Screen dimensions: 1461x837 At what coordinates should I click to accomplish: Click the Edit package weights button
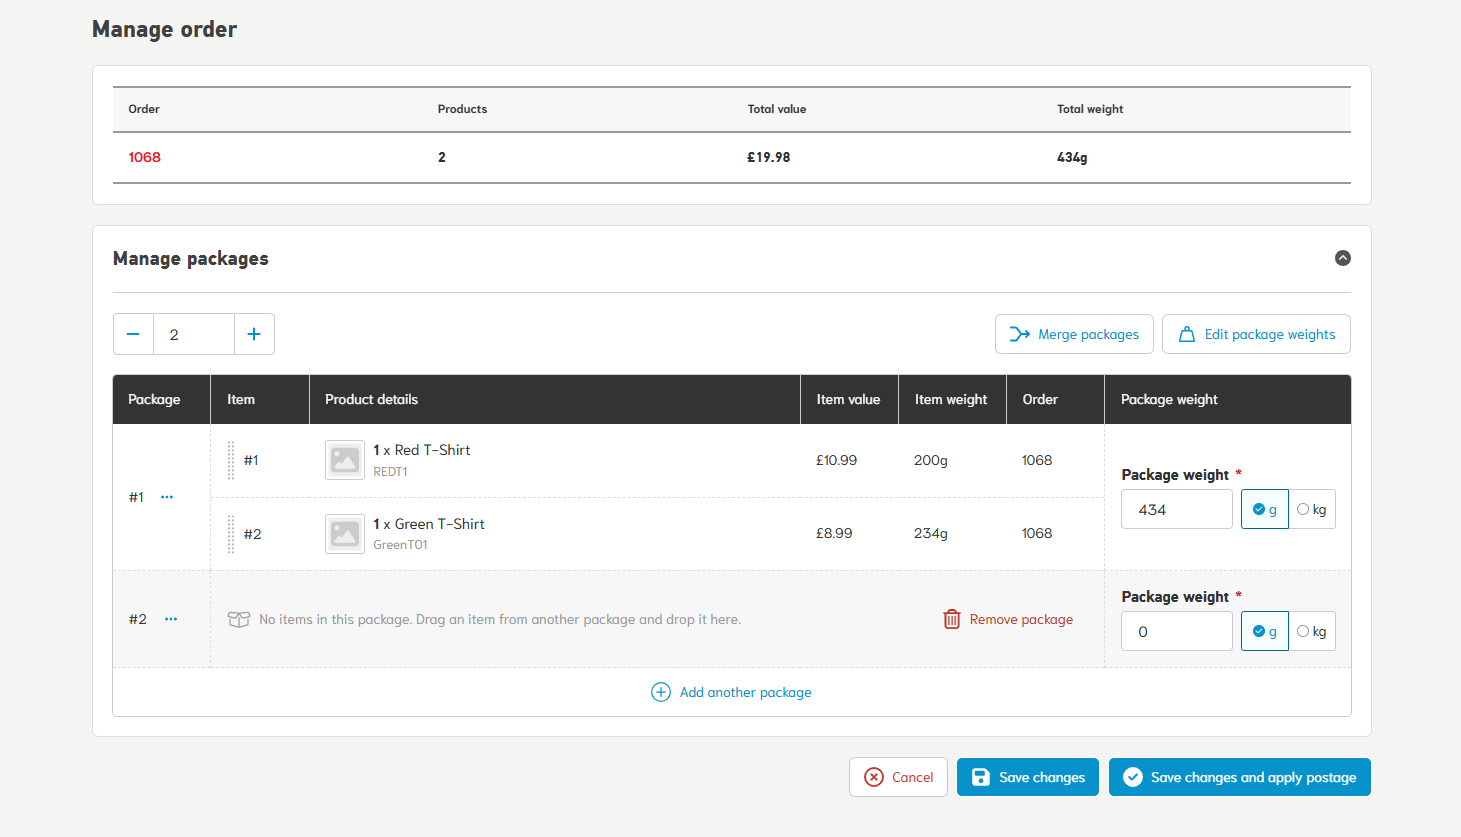pos(1256,334)
